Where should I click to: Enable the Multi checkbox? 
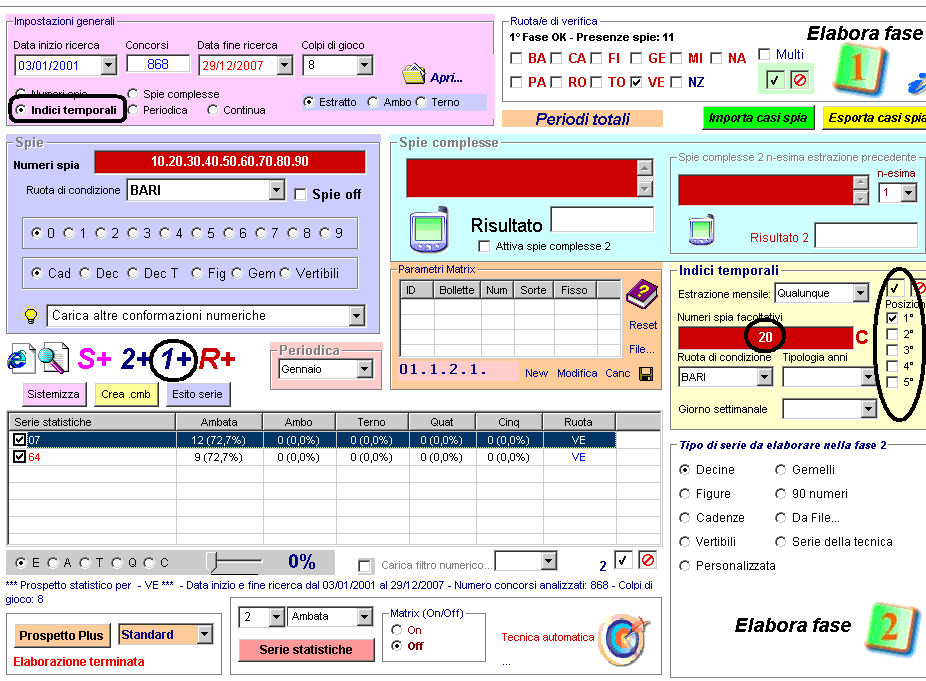tap(764, 54)
